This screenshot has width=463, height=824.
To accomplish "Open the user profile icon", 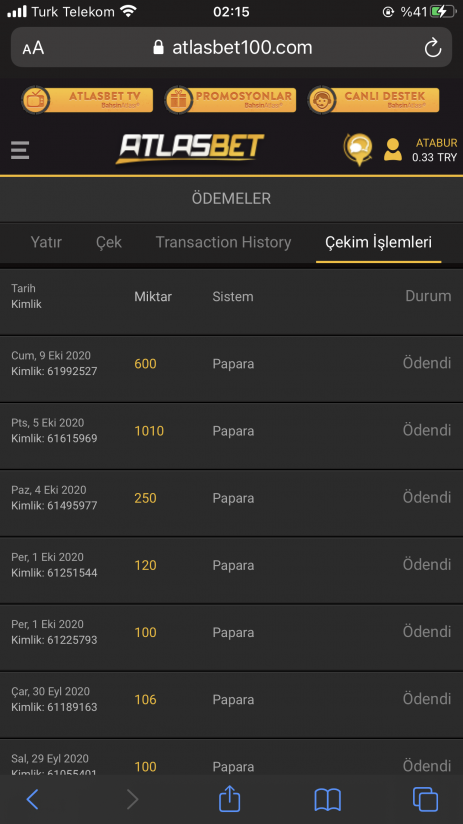I will (393, 150).
